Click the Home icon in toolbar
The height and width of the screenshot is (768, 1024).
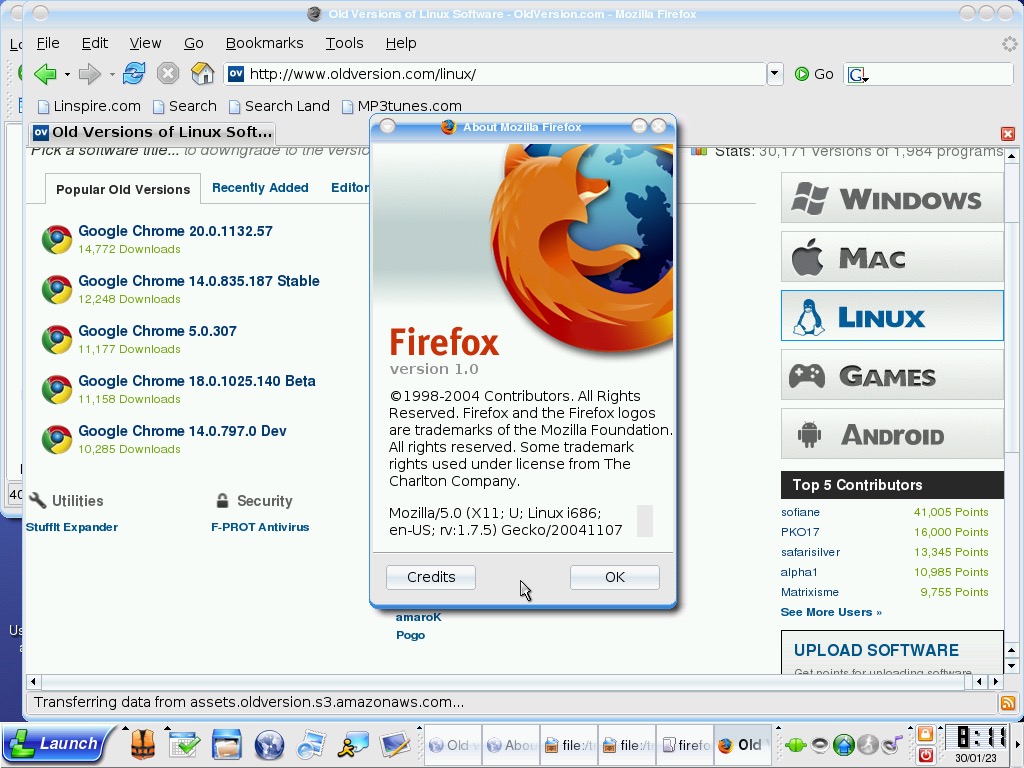pos(202,73)
